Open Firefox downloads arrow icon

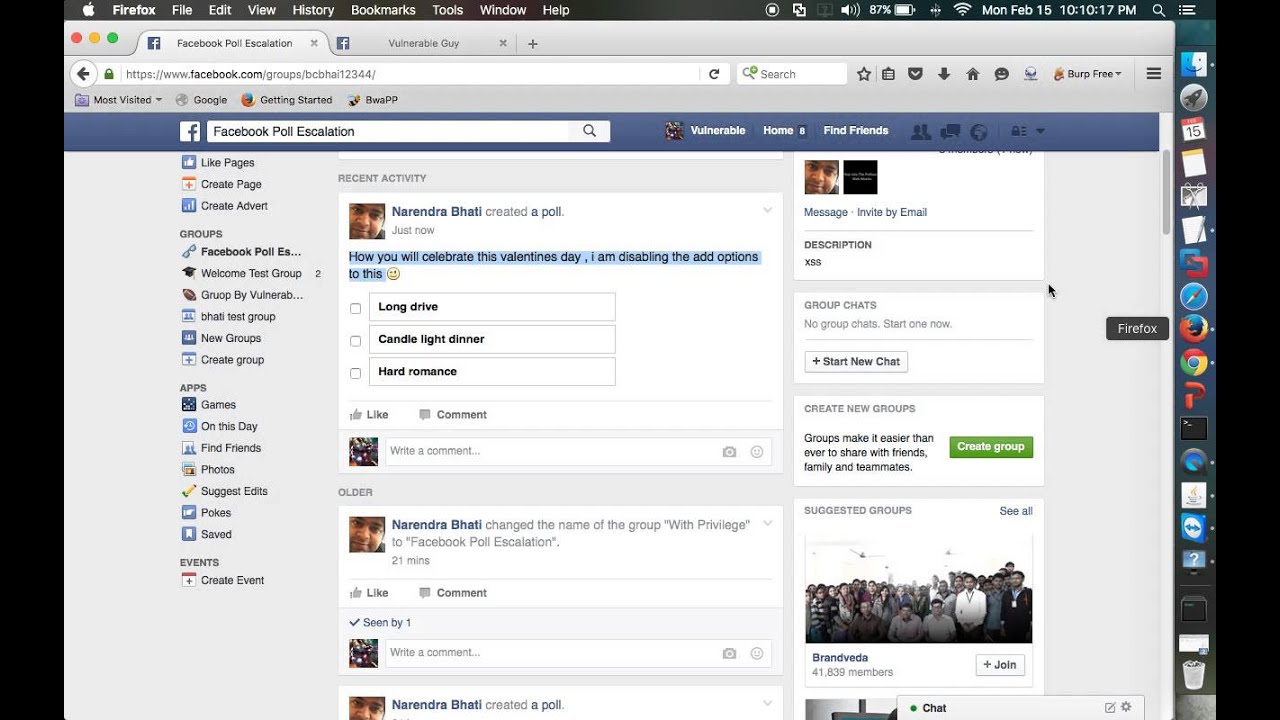pyautogui.click(x=944, y=74)
